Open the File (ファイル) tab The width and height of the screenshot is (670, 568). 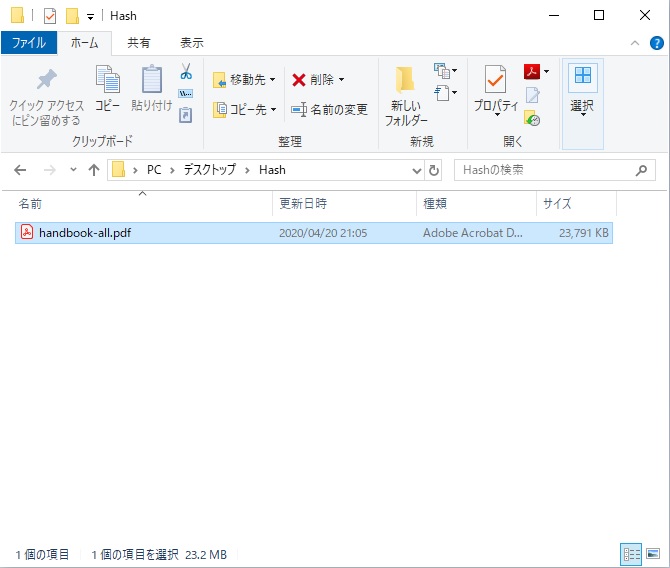pos(29,43)
